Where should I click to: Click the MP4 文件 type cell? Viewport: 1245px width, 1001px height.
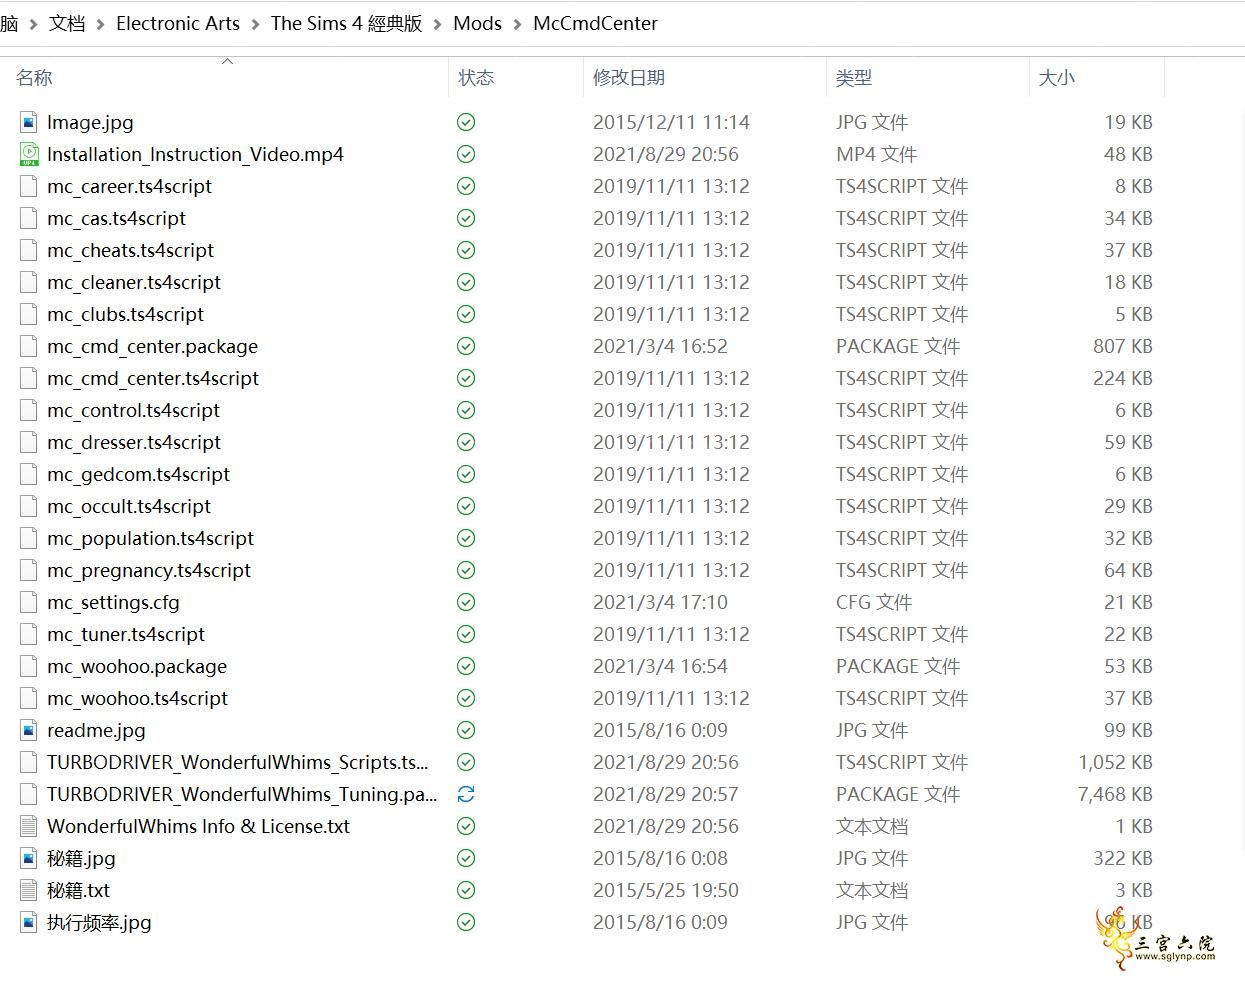[x=876, y=154]
